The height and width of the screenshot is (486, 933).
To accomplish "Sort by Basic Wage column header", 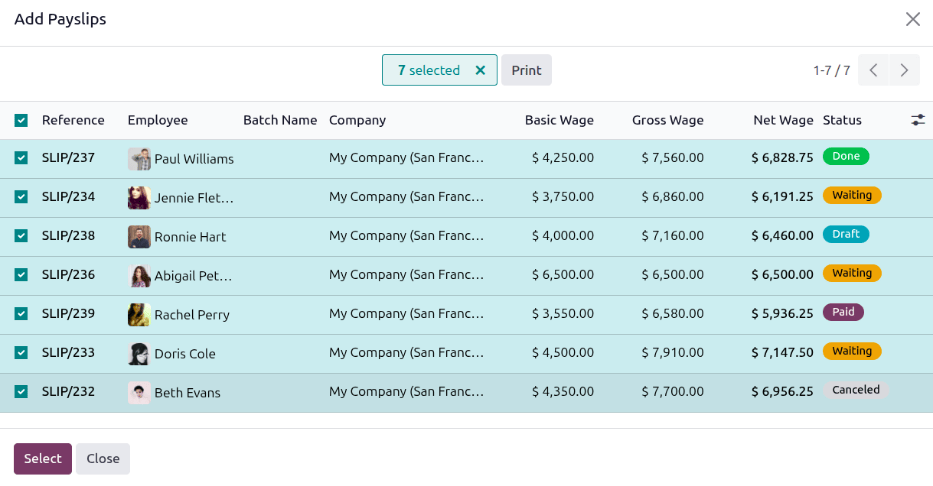I will pos(559,120).
